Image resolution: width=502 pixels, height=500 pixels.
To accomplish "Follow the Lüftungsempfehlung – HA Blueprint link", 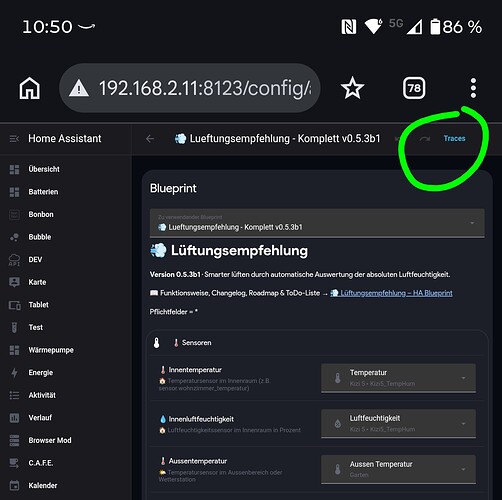I will click(x=391, y=293).
